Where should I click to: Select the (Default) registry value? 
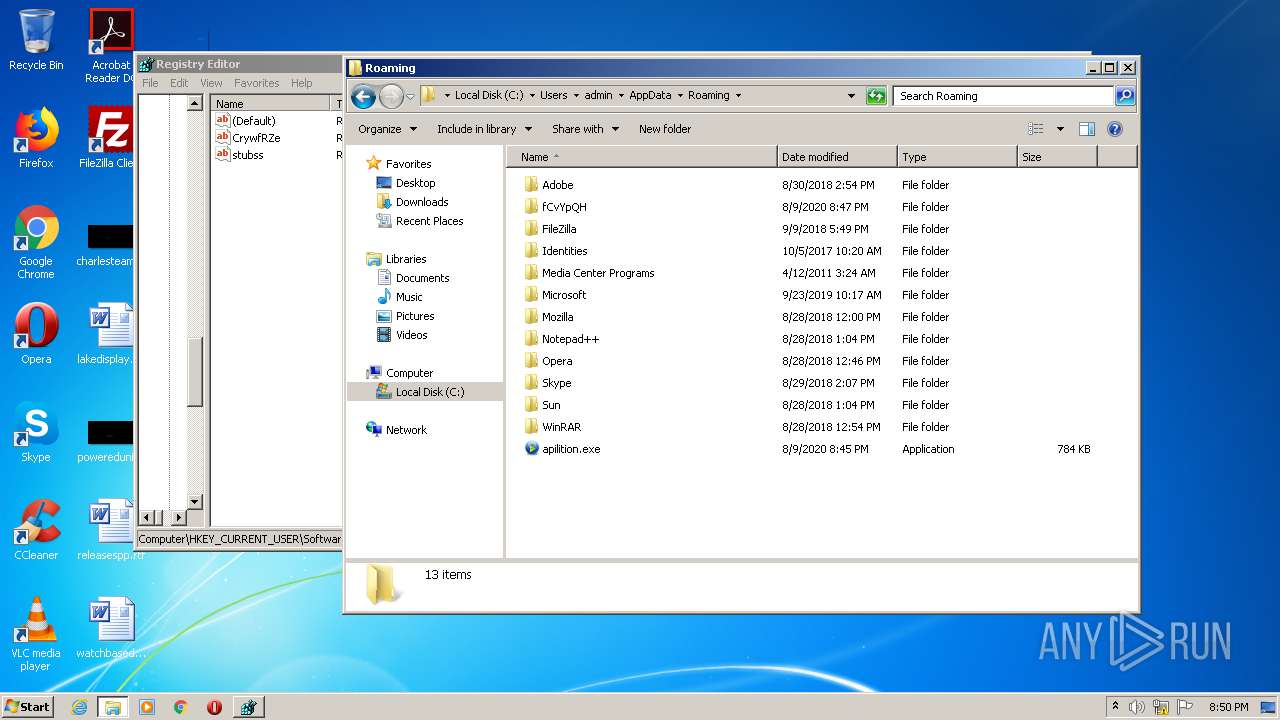click(x=246, y=121)
